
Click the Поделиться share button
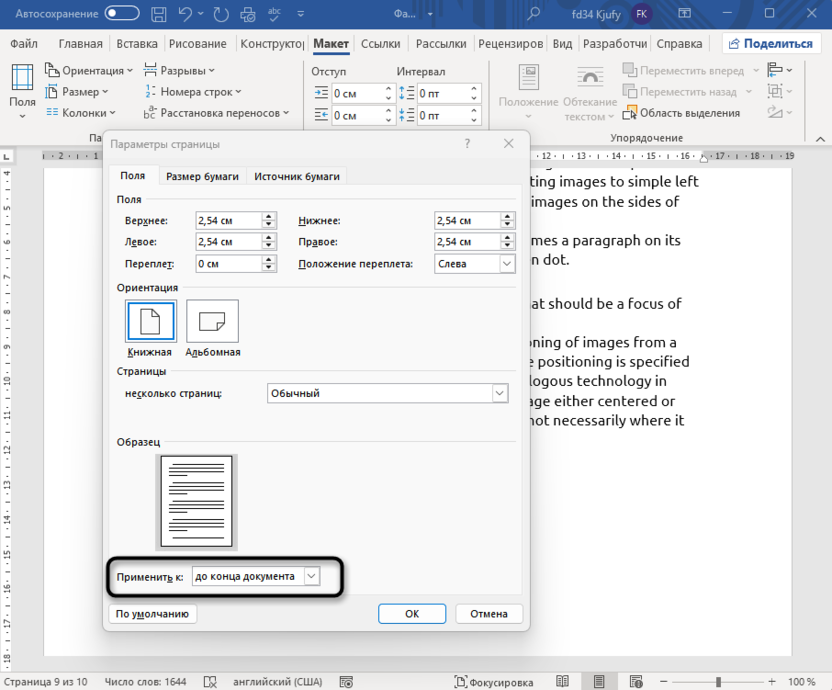771,44
